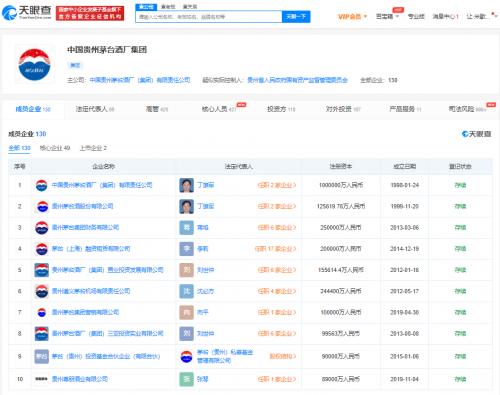Open the main company link after 主公司
Viewport: 500px width, 395px height.
coord(140,80)
